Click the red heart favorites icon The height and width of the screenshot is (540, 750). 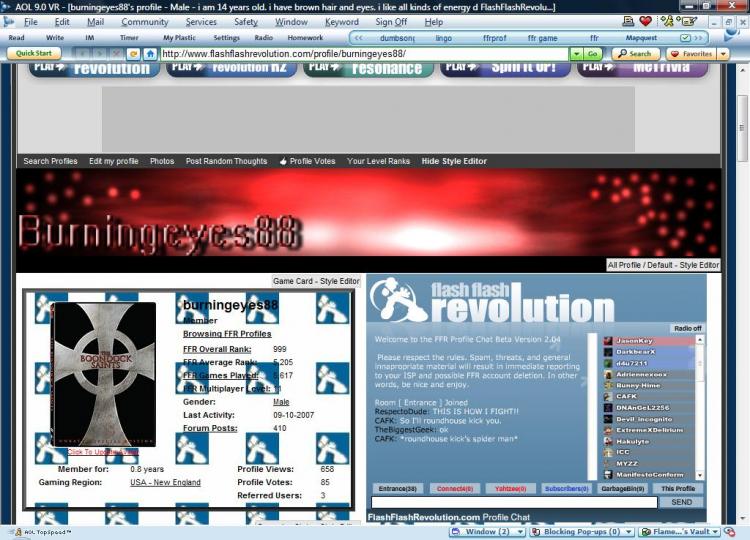coord(645,21)
